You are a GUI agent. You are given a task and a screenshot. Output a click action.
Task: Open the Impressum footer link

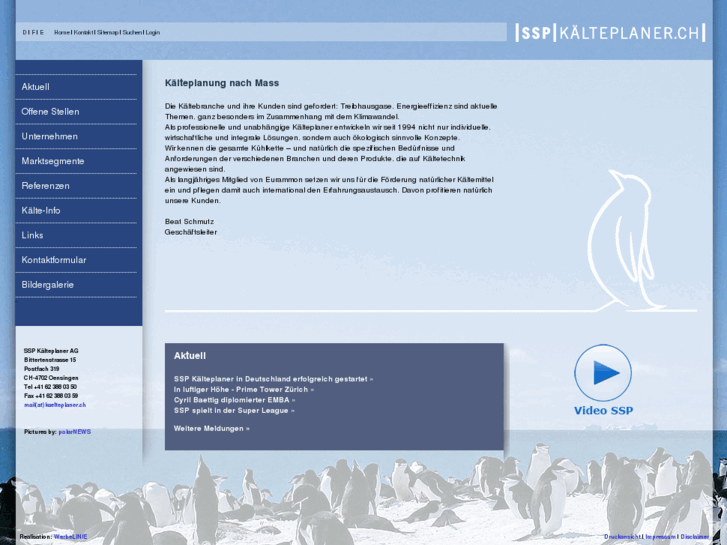[x=660, y=537]
